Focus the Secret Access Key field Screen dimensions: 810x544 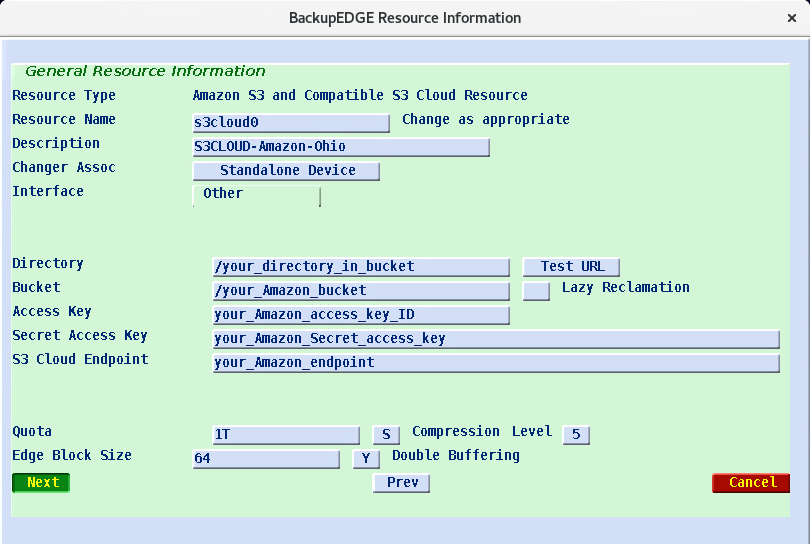[x=496, y=339]
